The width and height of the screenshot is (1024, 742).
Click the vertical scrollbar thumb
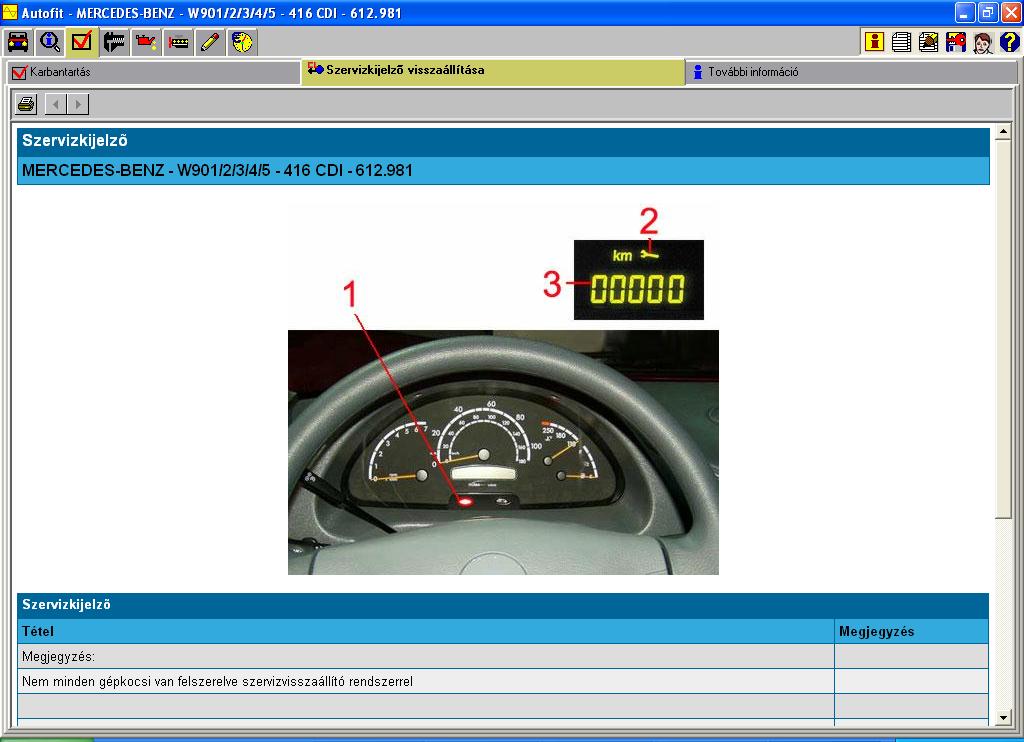(x=1003, y=330)
